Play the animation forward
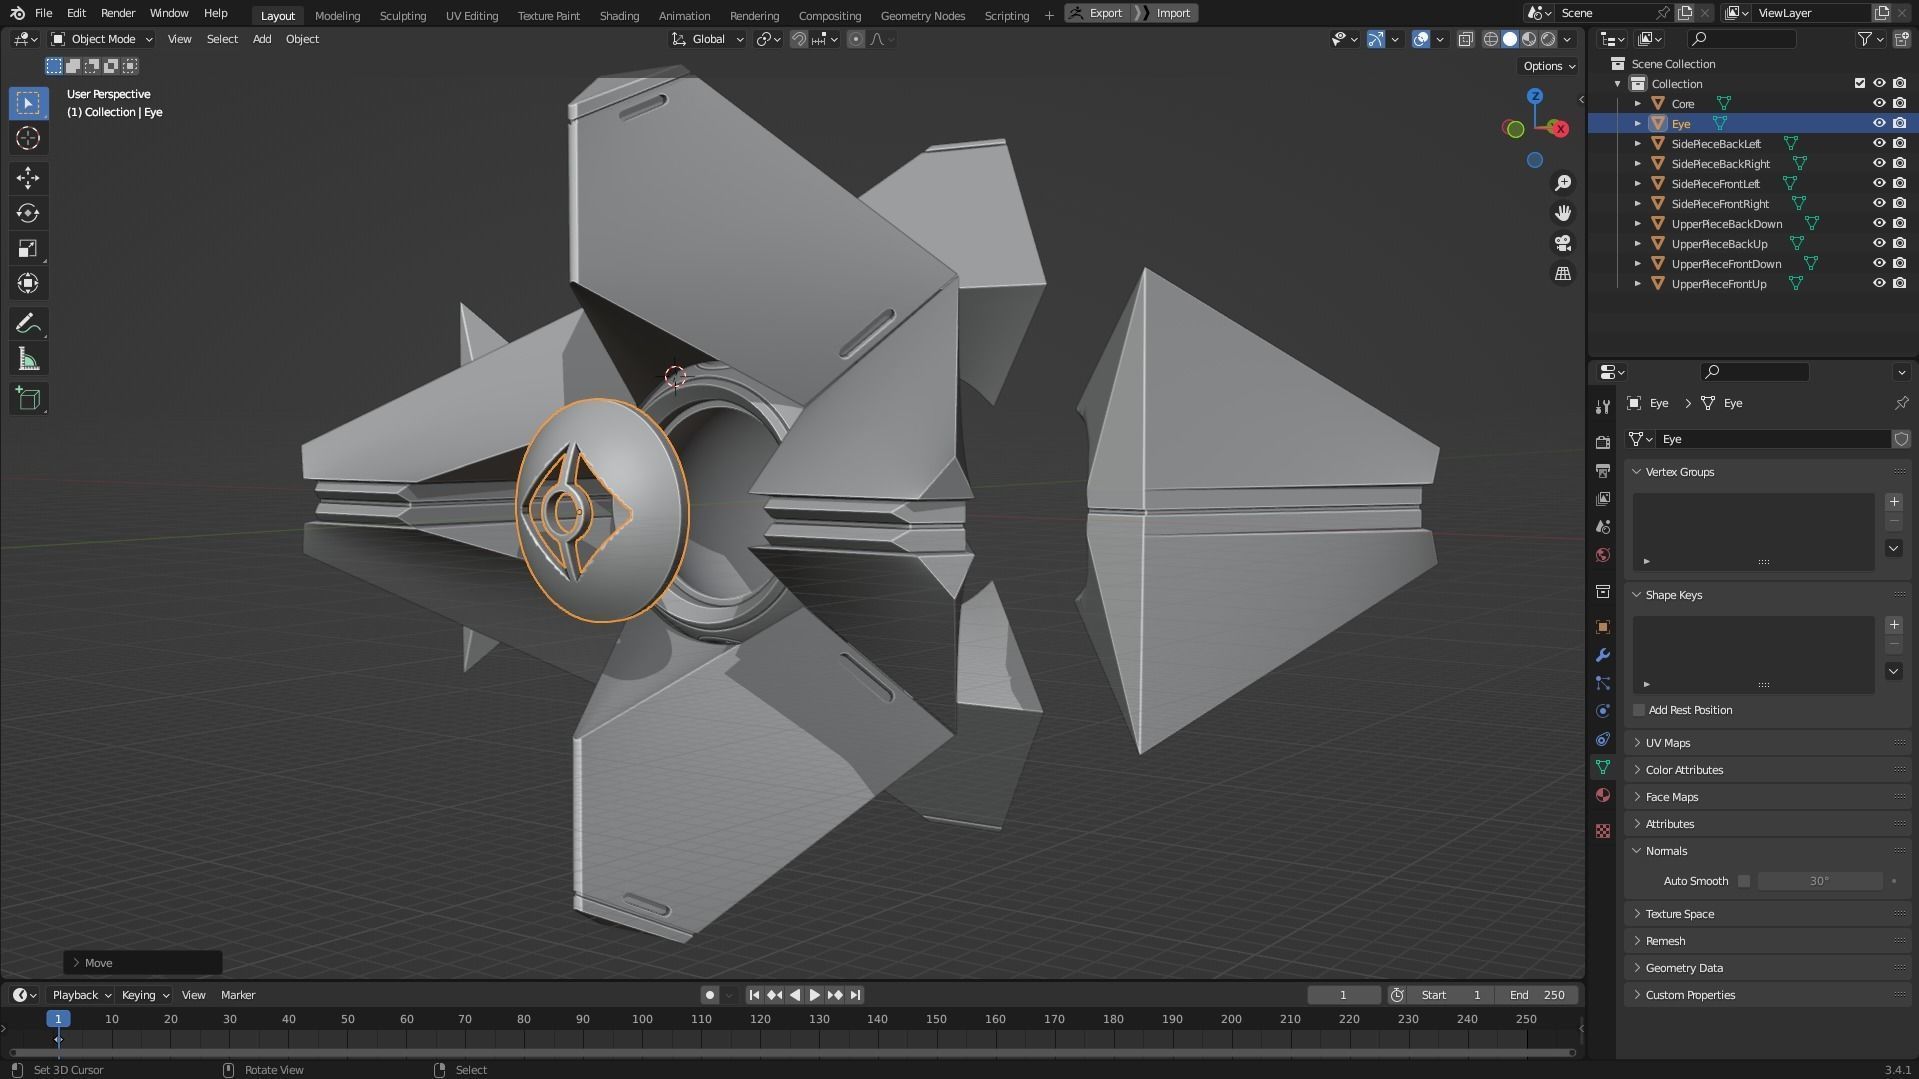This screenshot has width=1919, height=1079. [814, 995]
